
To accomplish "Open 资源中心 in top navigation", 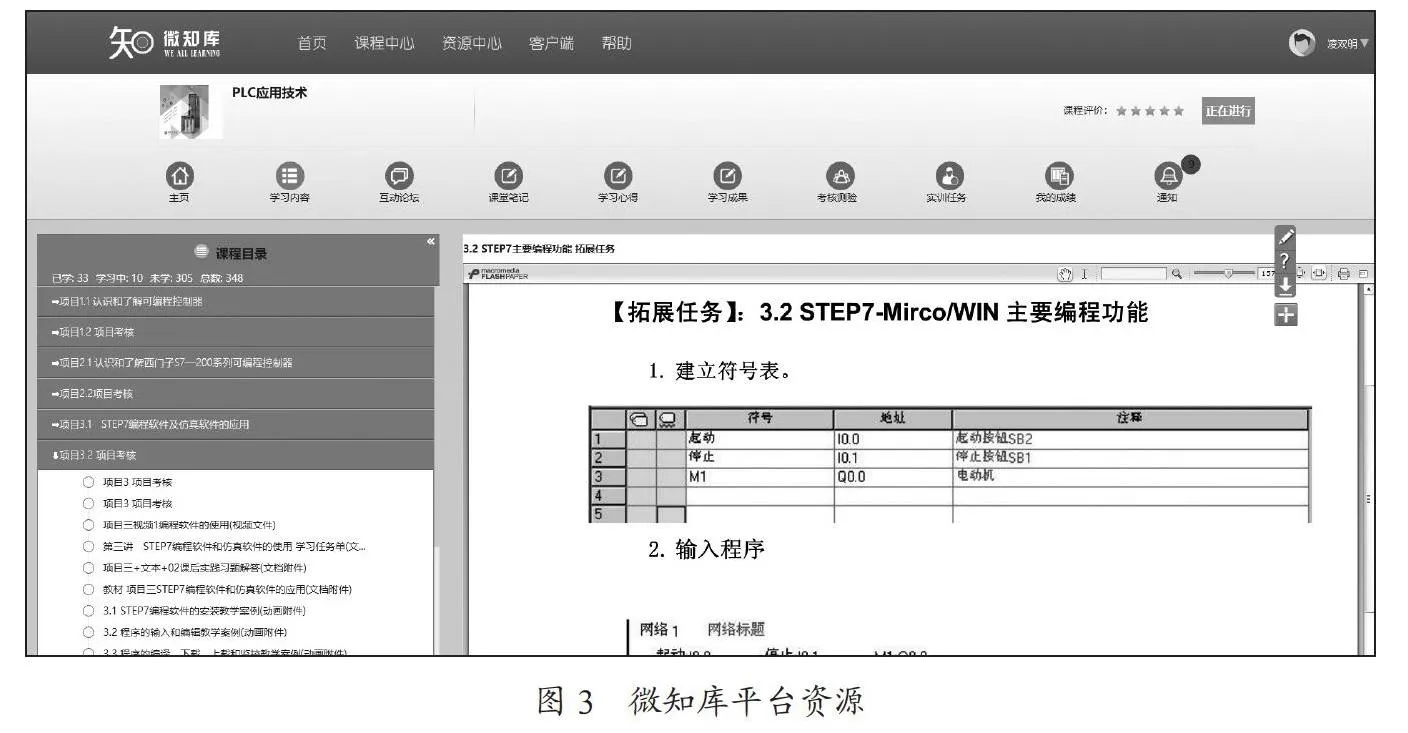I will pyautogui.click(x=472, y=44).
